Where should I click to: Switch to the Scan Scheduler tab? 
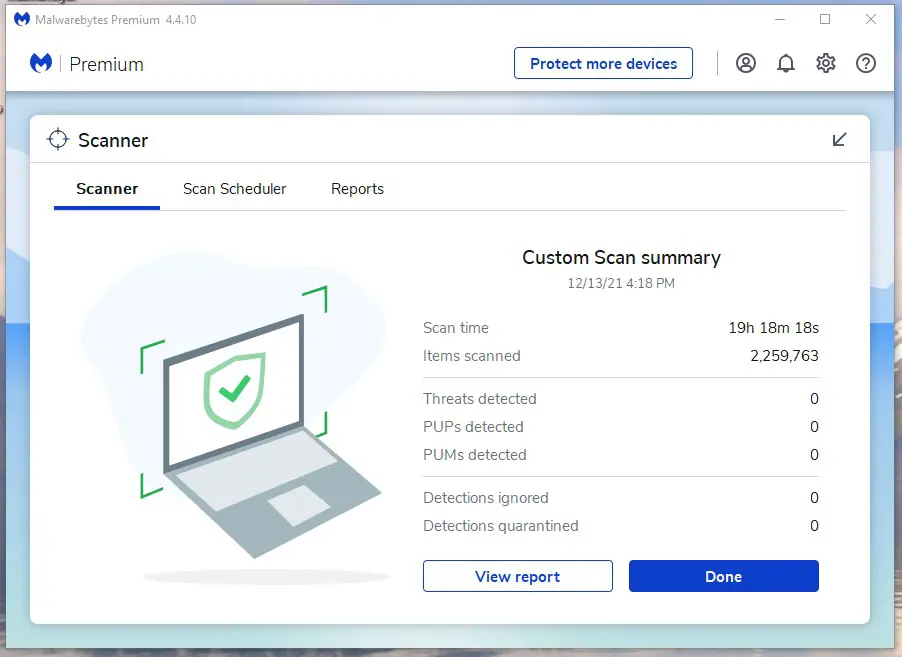click(x=234, y=189)
